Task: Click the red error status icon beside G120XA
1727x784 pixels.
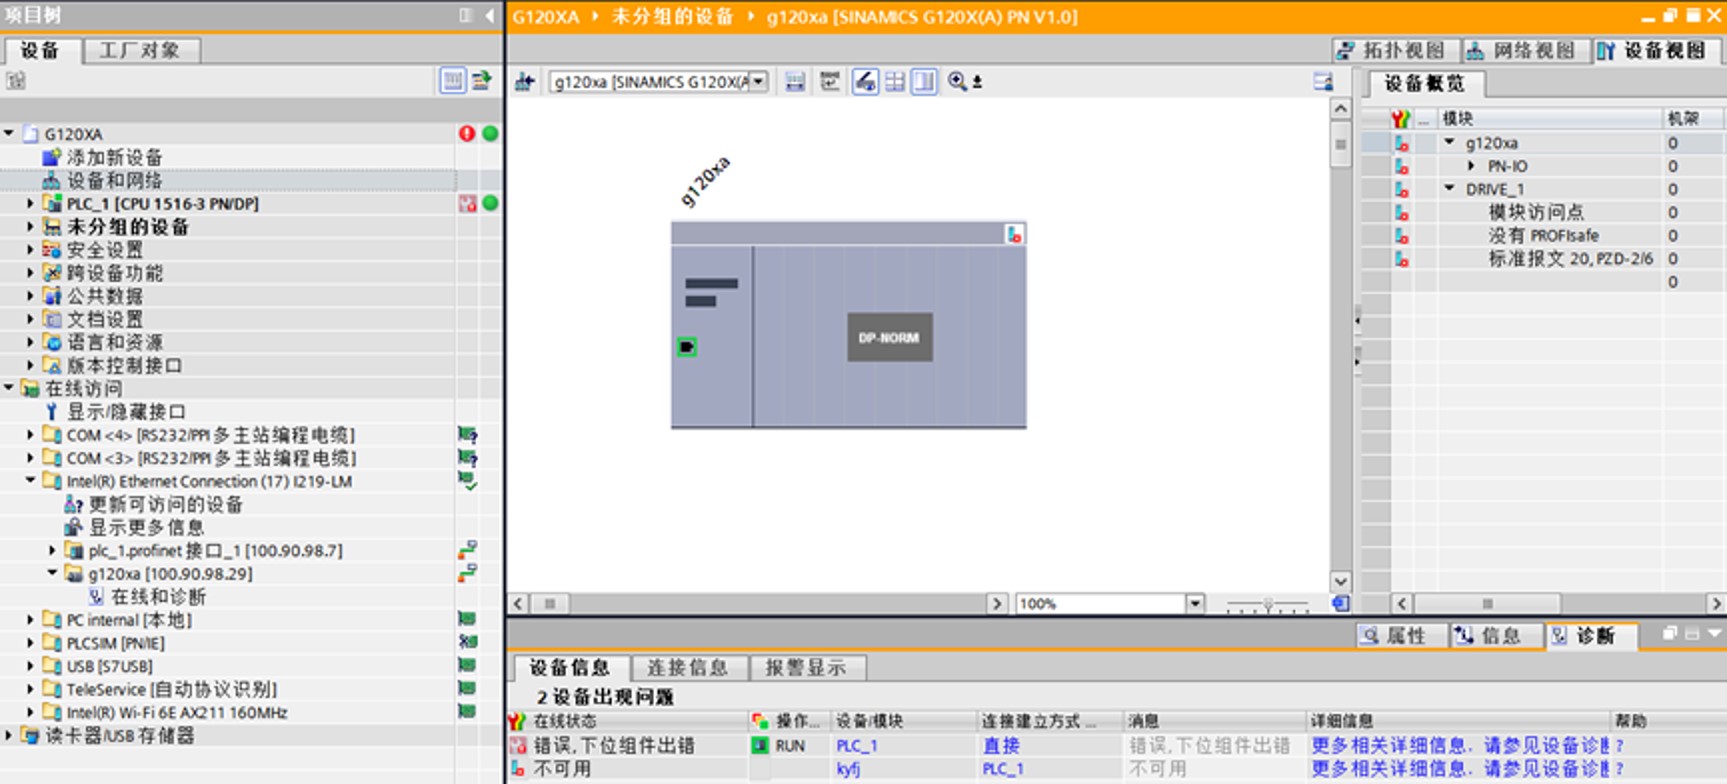Action: pyautogui.click(x=467, y=134)
